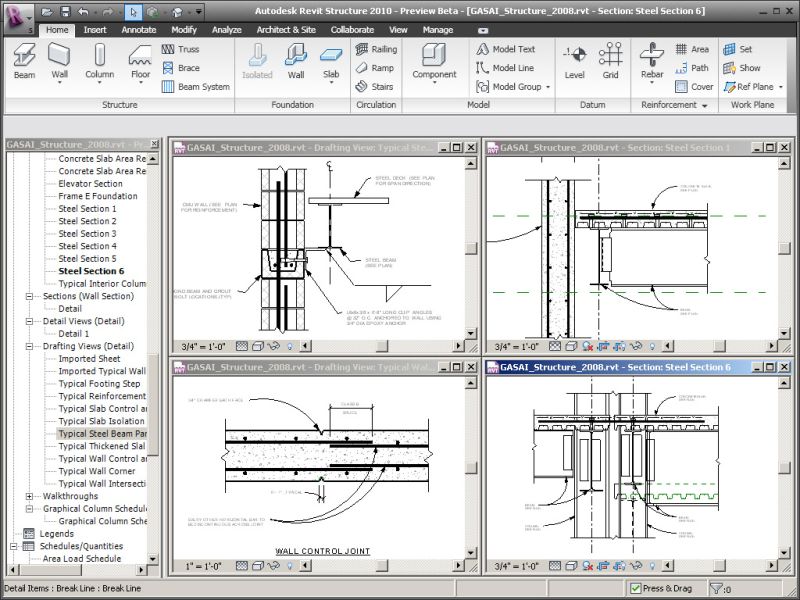Click Redo in the quick access toolbar
800x600 pixels.
pos(107,11)
